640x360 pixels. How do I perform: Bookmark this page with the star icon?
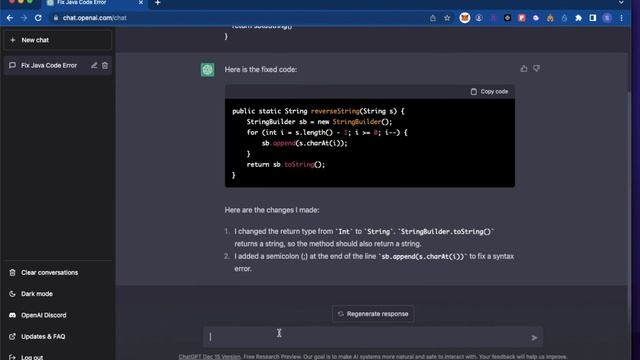coord(447,18)
